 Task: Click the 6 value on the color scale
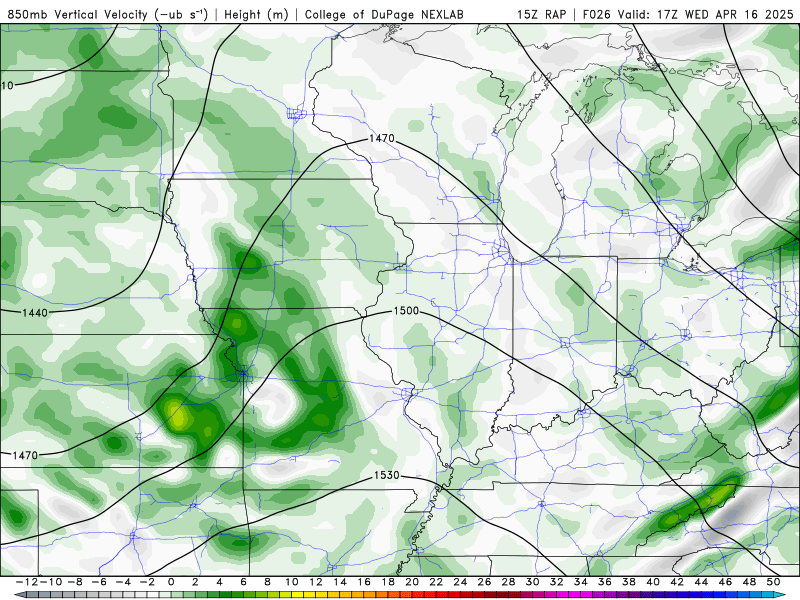[x=243, y=582]
